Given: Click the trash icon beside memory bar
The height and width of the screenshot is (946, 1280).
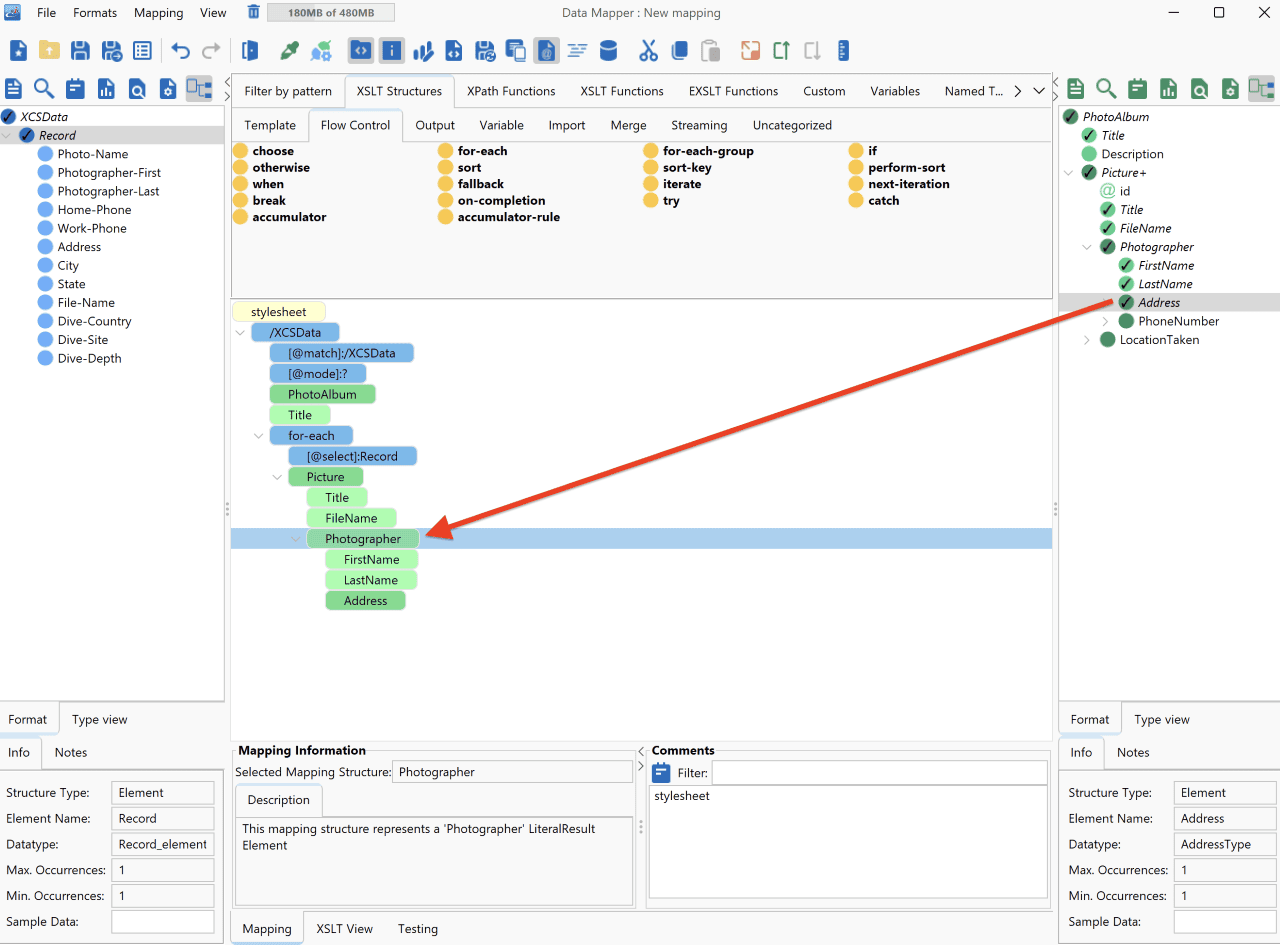Looking at the screenshot, I should 254,12.
